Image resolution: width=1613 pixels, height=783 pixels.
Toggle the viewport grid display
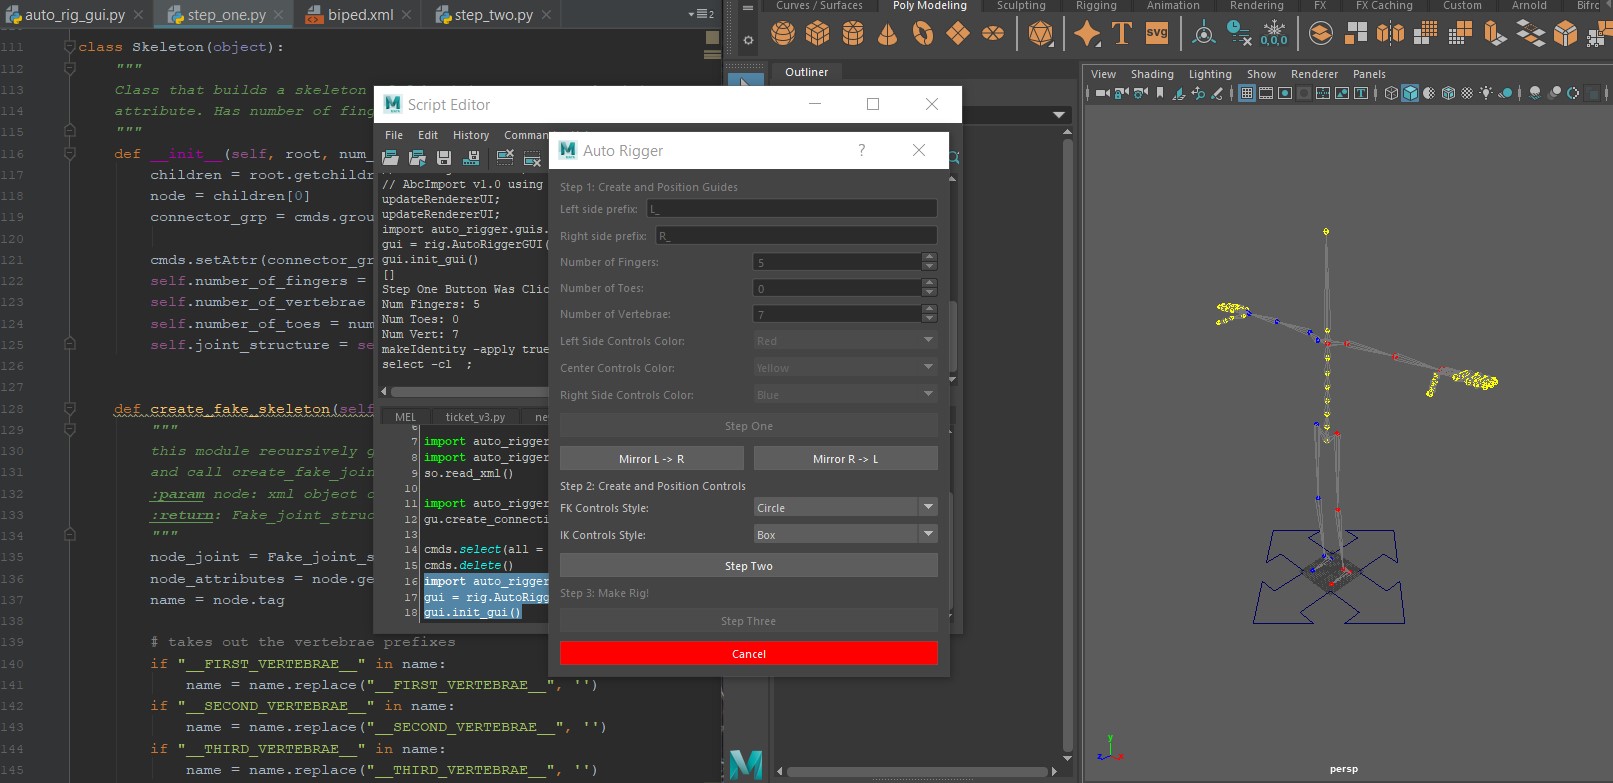(1247, 93)
